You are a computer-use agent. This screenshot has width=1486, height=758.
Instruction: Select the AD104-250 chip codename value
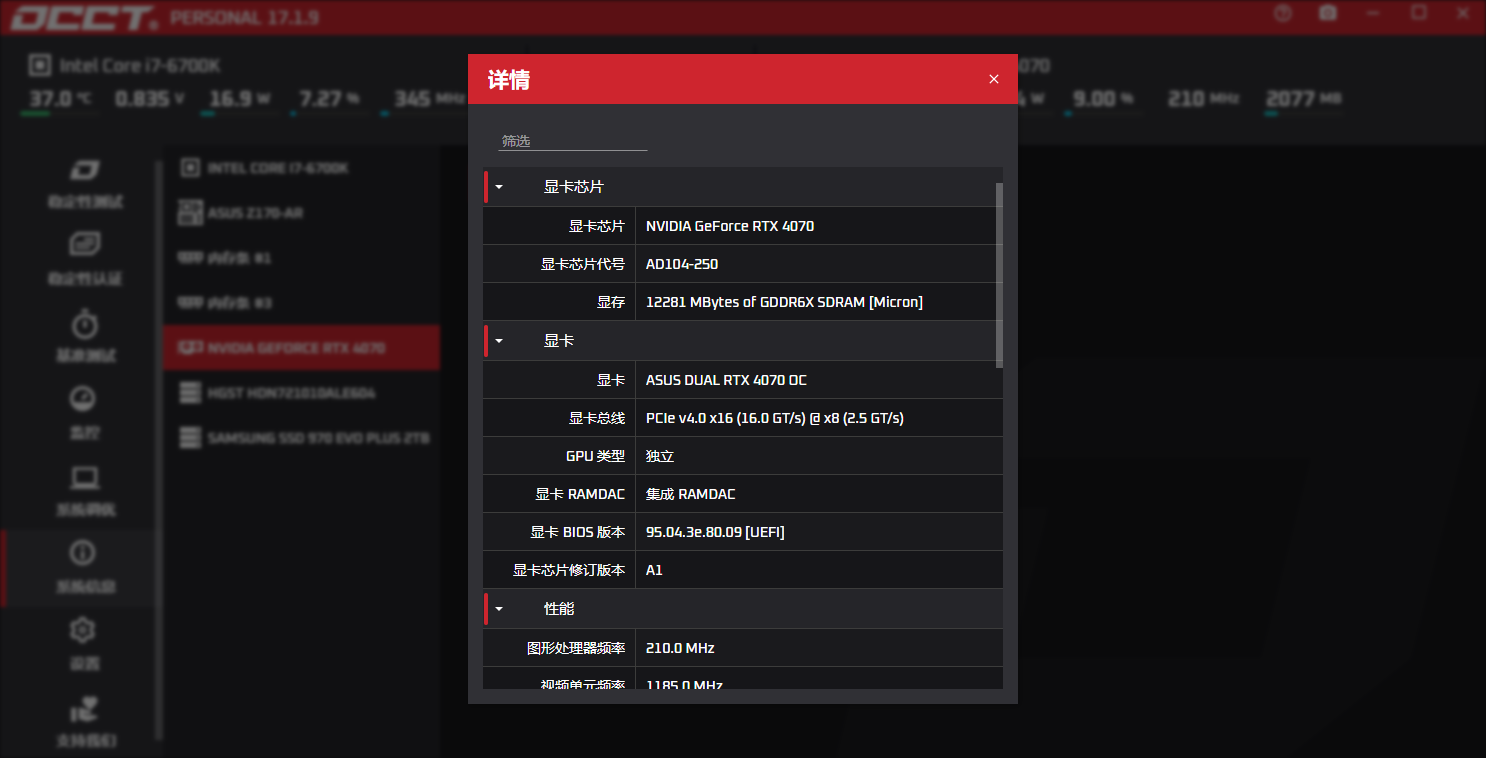pyautogui.click(x=682, y=264)
